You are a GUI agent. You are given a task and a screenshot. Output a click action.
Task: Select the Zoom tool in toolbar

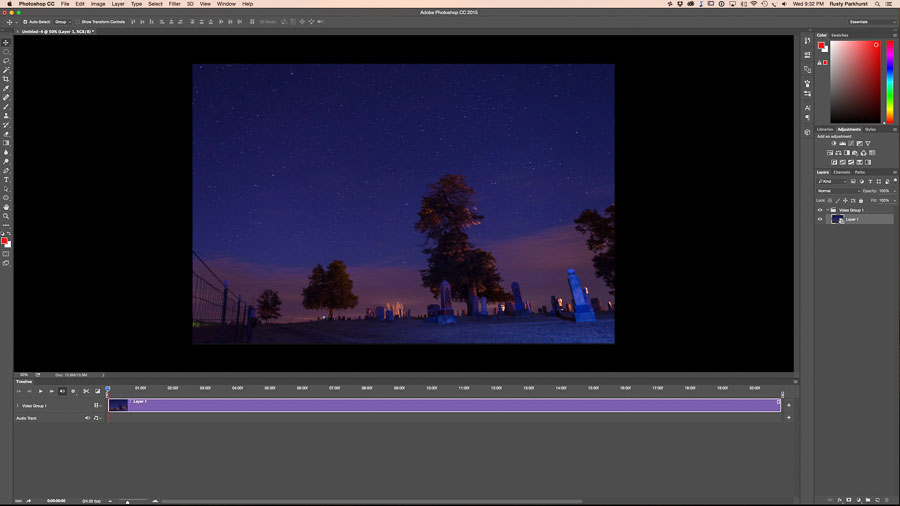coord(6,216)
